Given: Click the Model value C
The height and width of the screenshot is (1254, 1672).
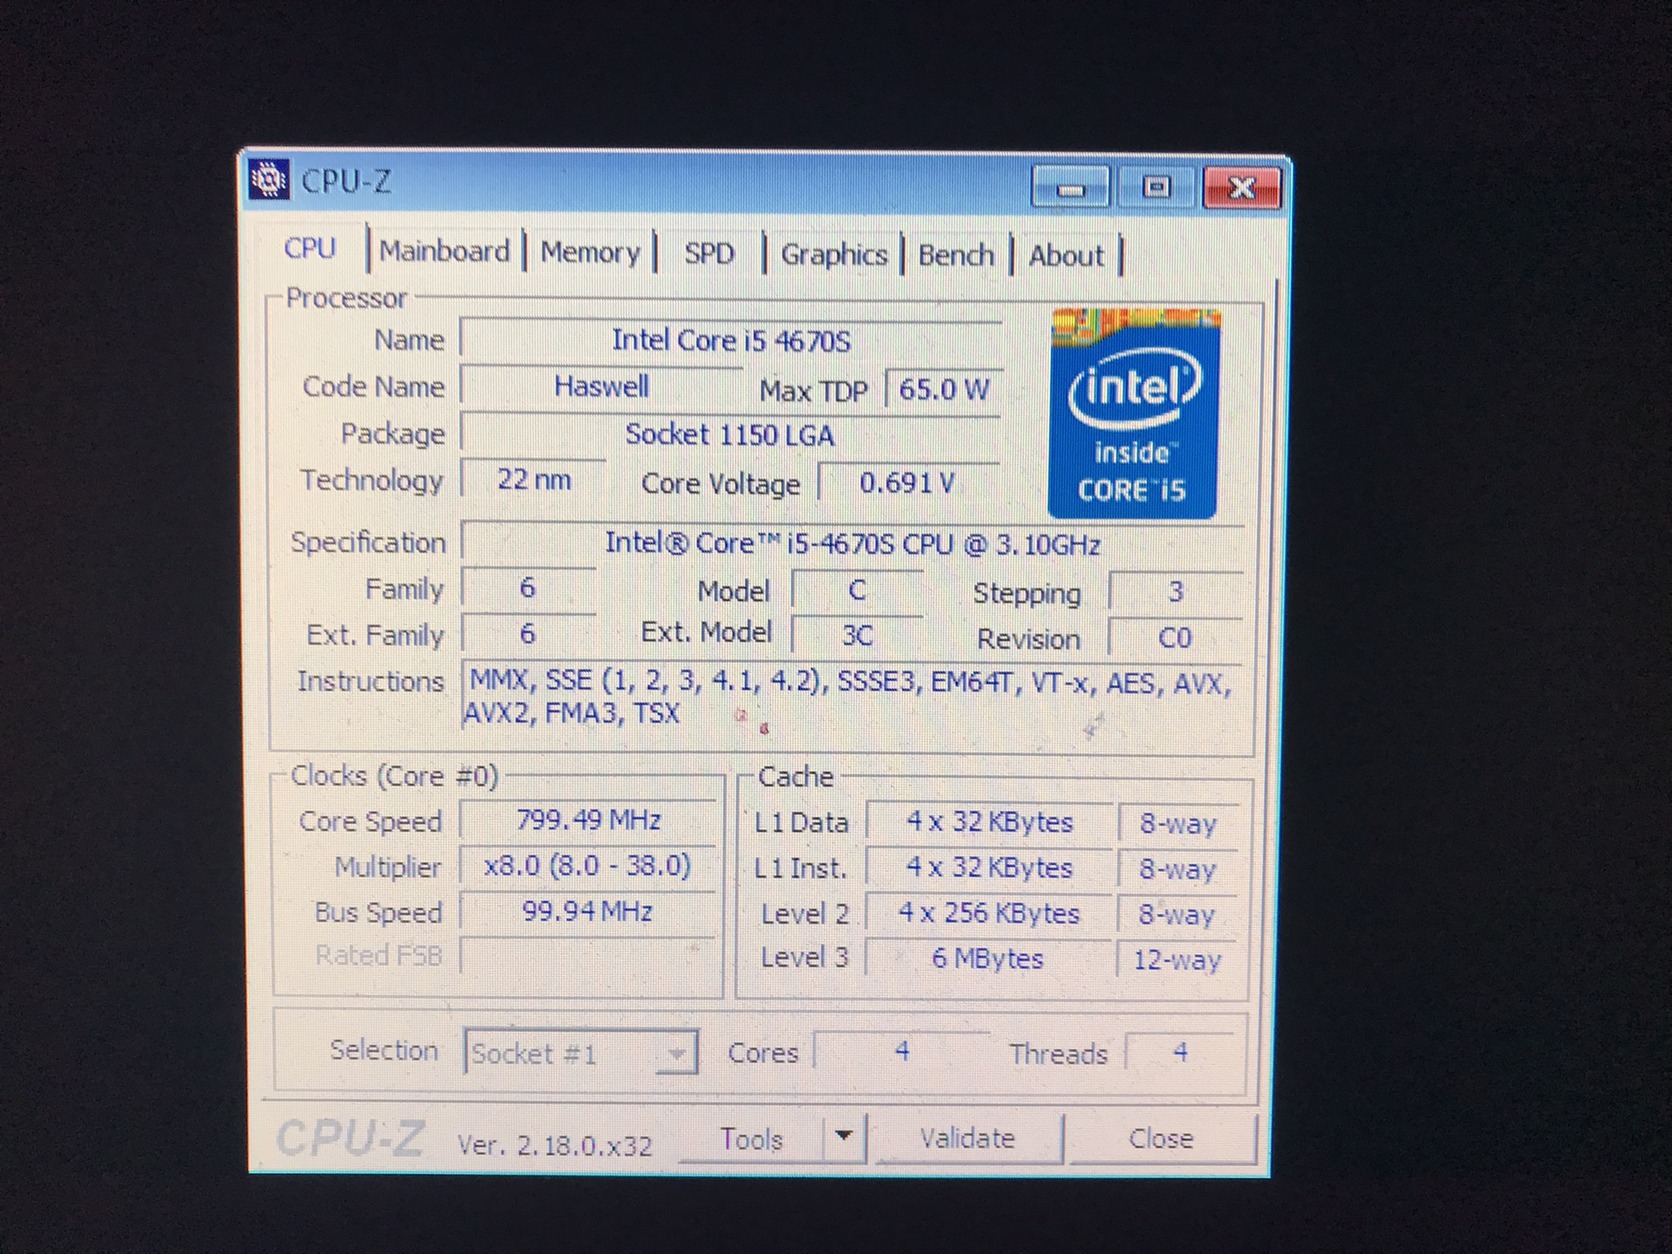Looking at the screenshot, I should coord(858,590).
